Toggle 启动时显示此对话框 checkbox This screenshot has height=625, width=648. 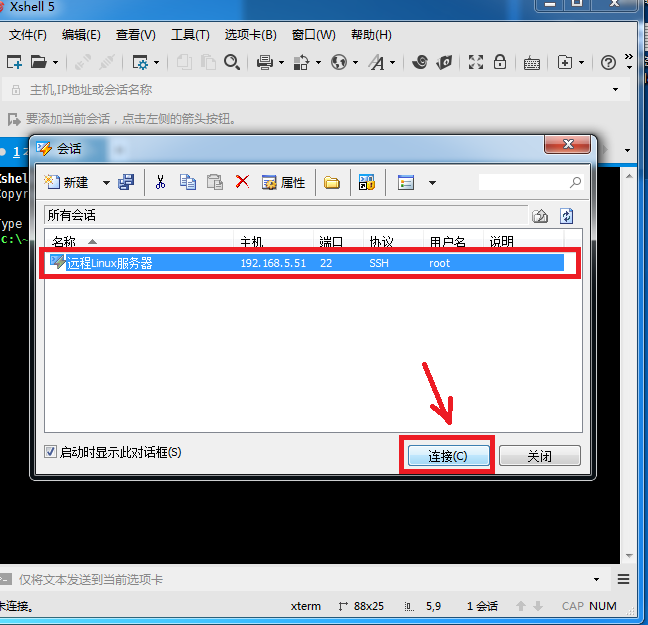(x=51, y=452)
